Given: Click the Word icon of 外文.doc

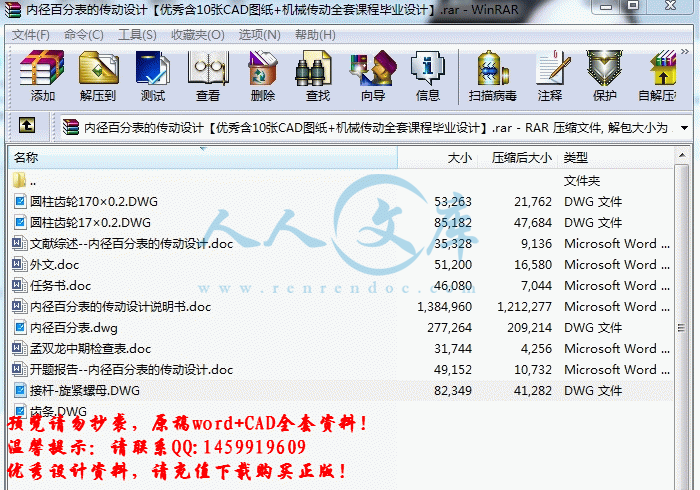Looking at the screenshot, I should tap(19, 264).
